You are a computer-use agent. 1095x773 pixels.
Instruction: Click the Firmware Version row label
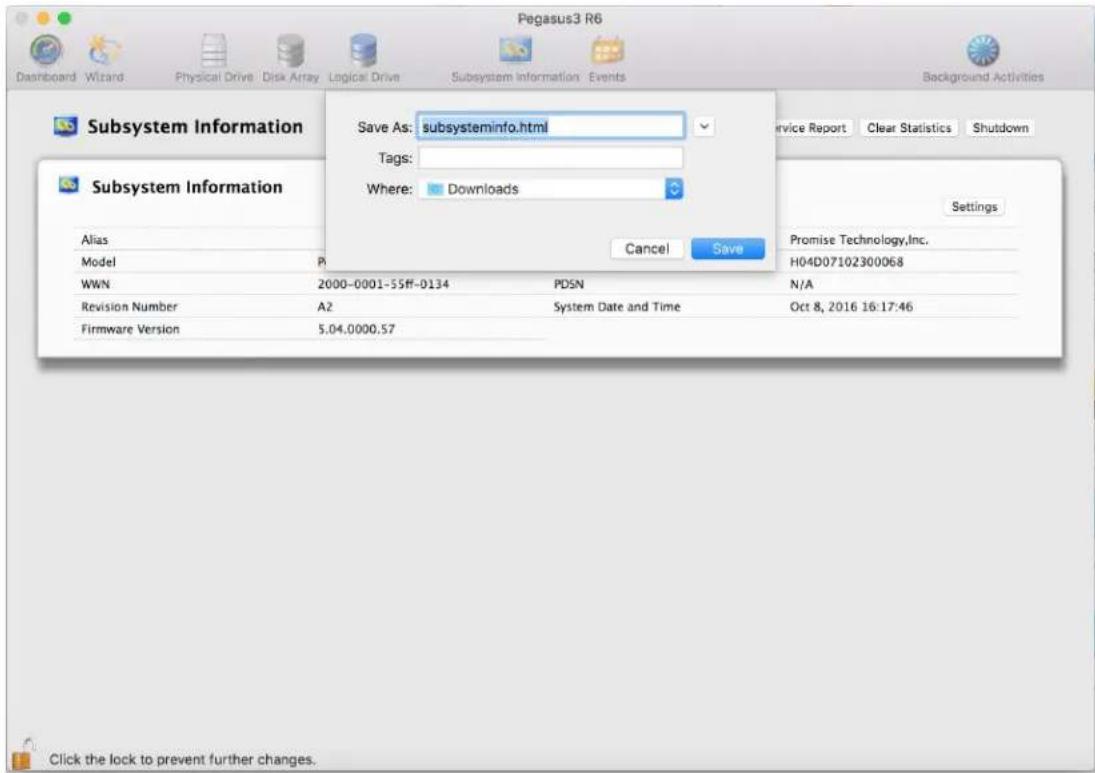[x=130, y=329]
